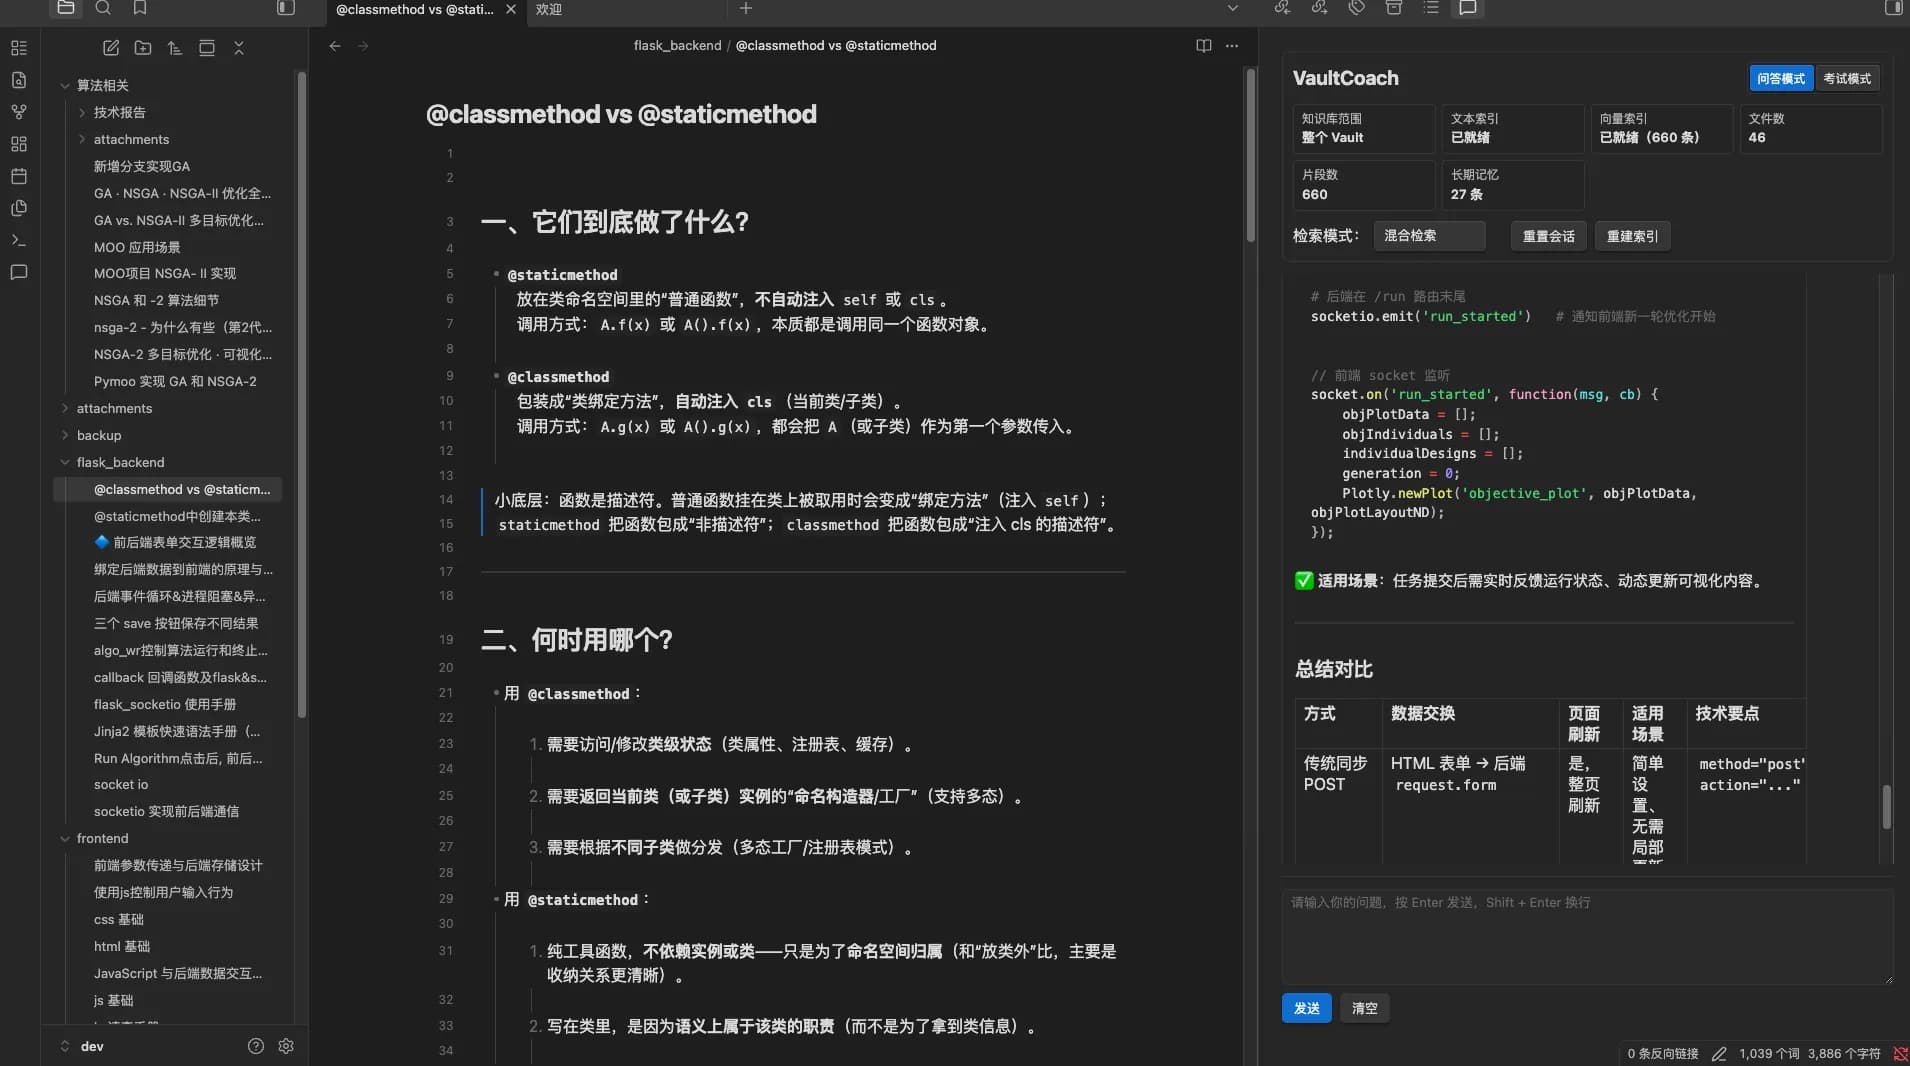The width and height of the screenshot is (1910, 1066).
Task: Open the chat bubble ribbon icon
Action: 19,272
